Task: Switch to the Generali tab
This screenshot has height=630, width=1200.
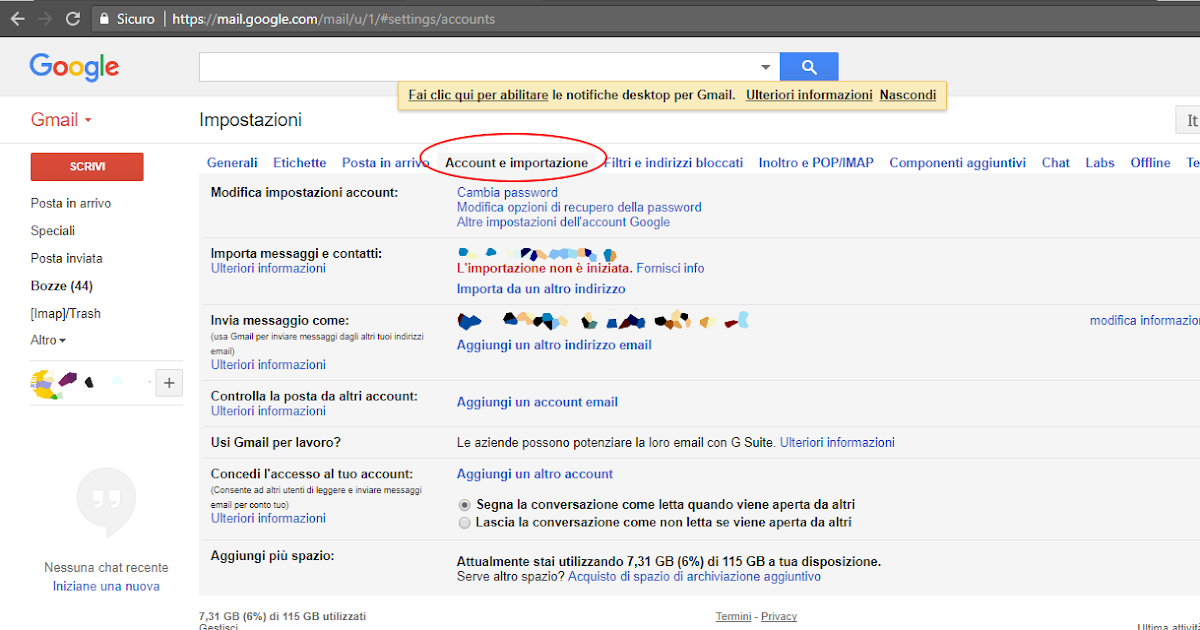Action: 232,163
